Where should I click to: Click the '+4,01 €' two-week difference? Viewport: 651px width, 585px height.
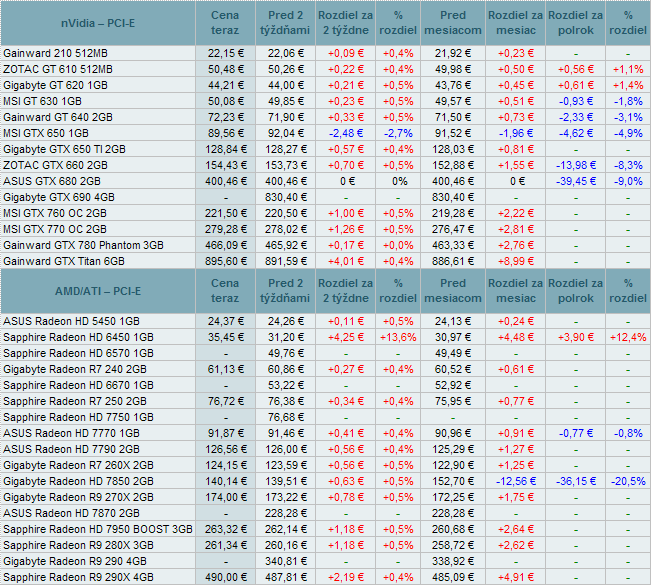[346, 261]
